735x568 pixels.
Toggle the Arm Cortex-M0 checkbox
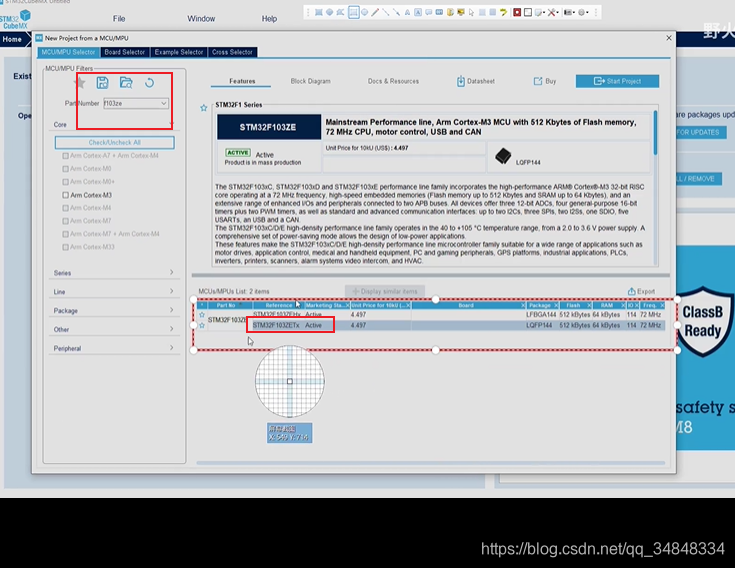(x=66, y=169)
